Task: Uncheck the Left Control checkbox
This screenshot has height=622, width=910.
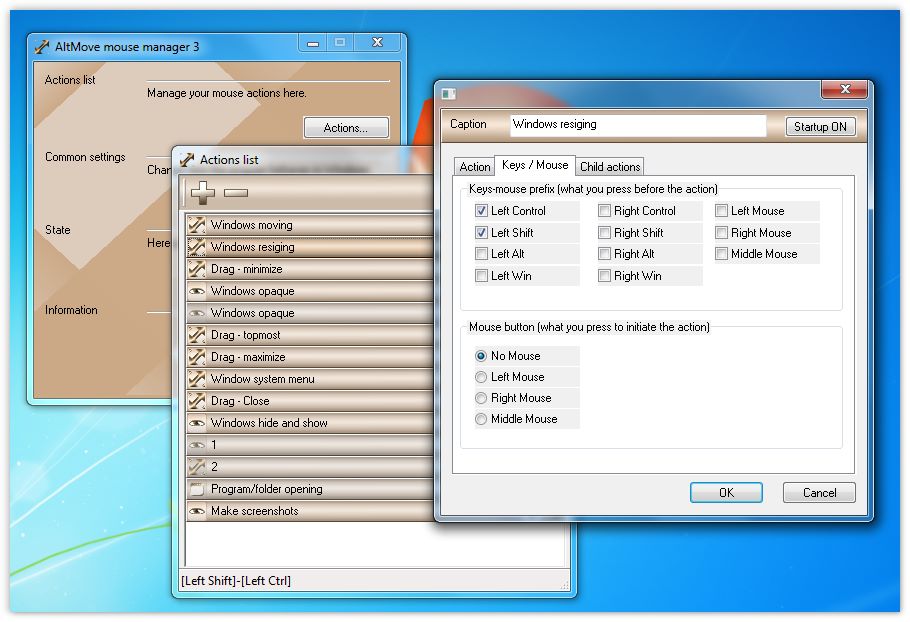Action: pyautogui.click(x=482, y=211)
